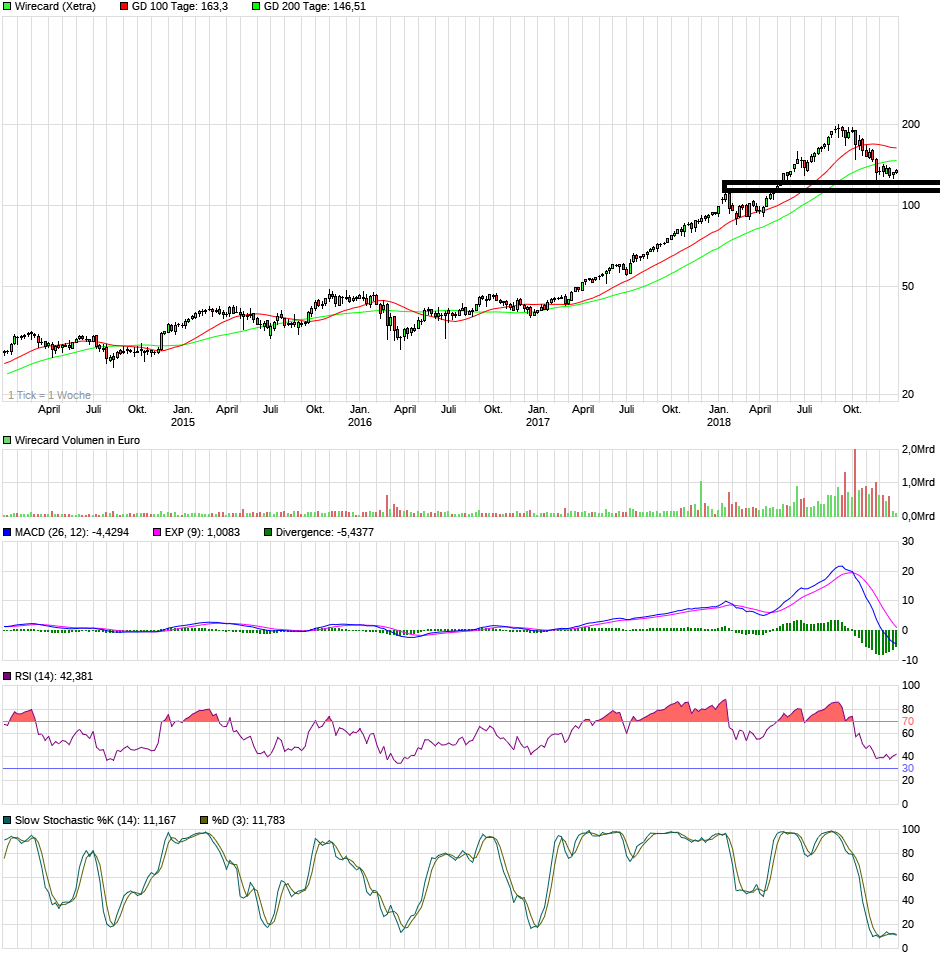Click the 30 MACD axis label
The width and height of the screenshot is (940, 958).
pos(908,541)
